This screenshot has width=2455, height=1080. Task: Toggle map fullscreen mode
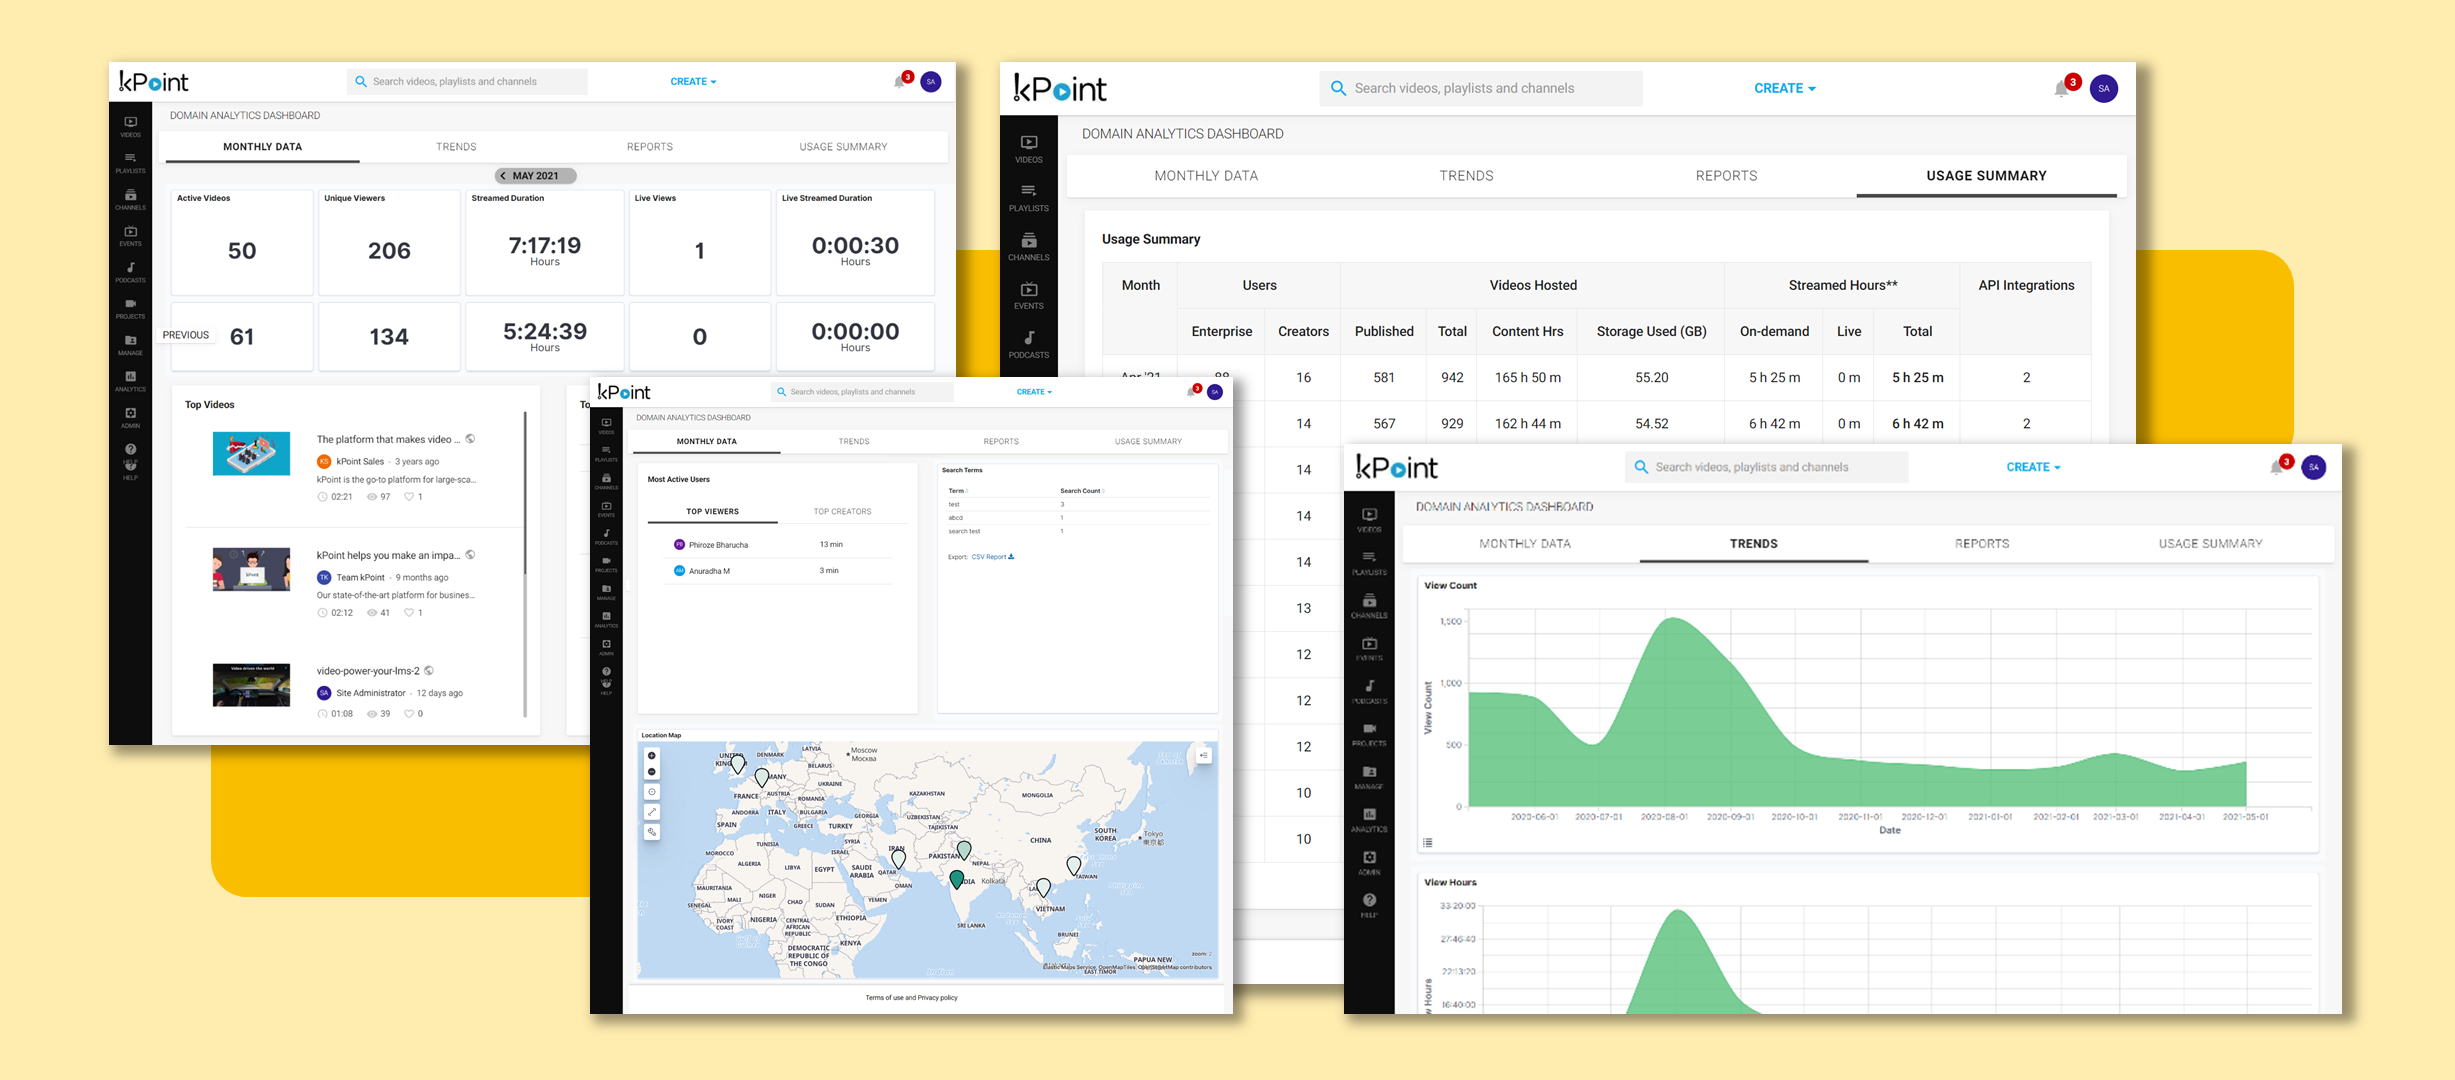(x=652, y=810)
